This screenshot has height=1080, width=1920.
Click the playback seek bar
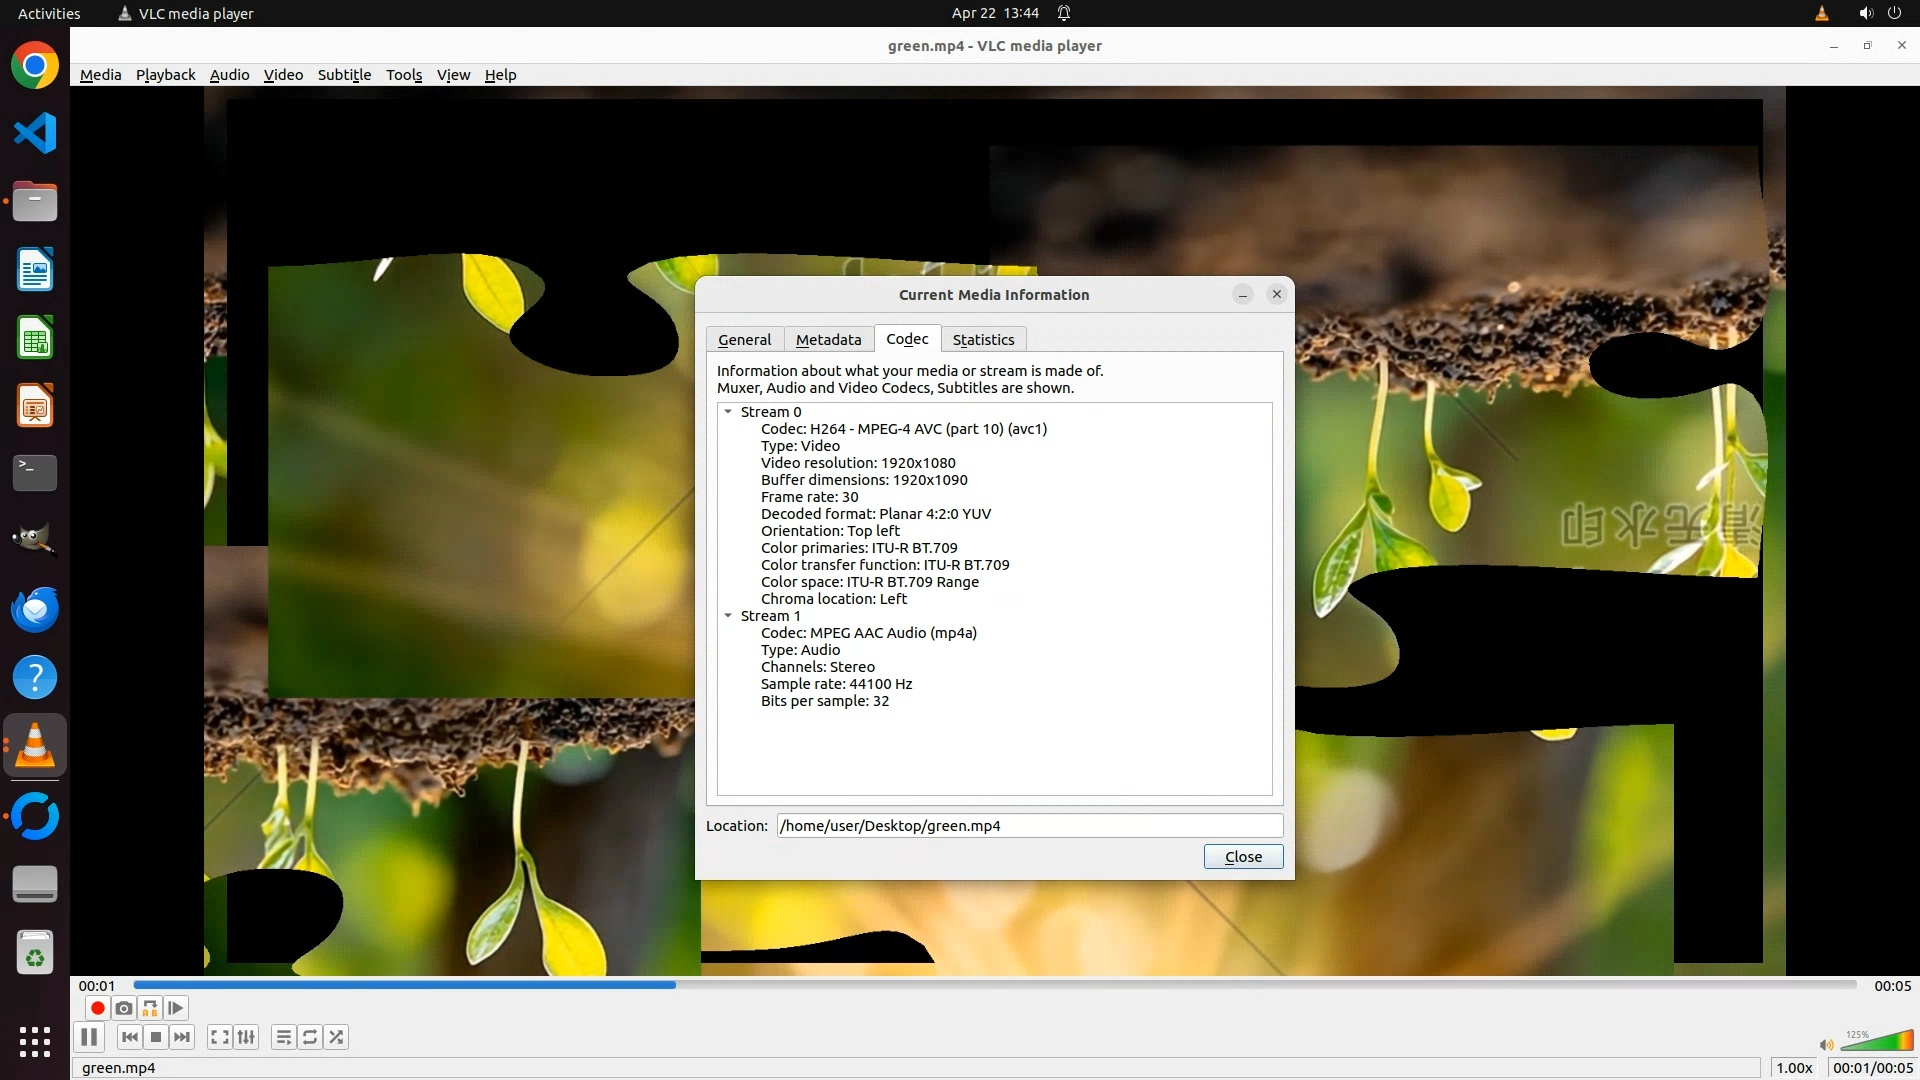tap(995, 985)
